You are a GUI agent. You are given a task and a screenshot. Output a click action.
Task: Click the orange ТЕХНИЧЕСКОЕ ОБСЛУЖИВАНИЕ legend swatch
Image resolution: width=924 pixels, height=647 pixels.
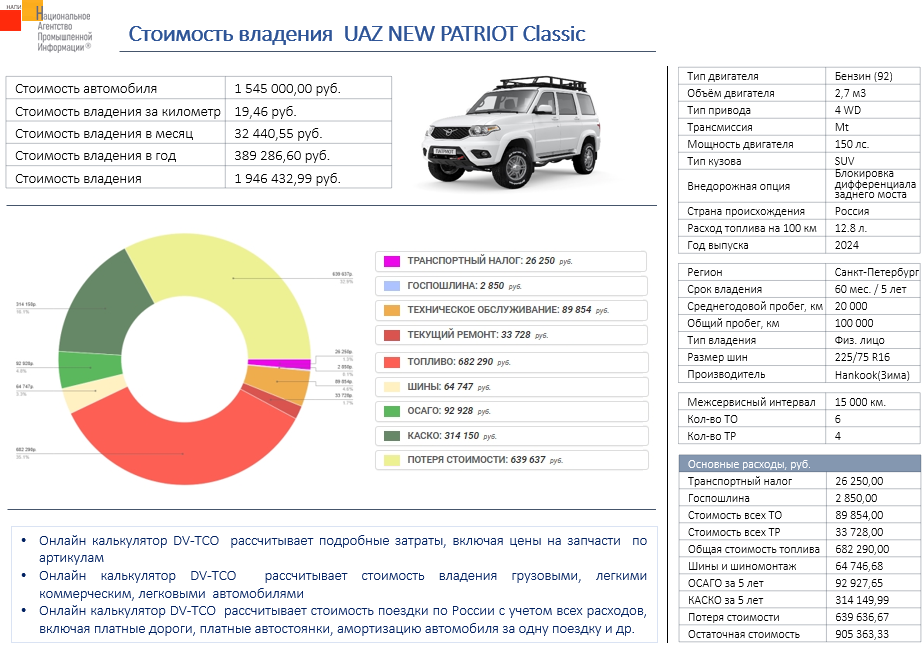coord(391,311)
